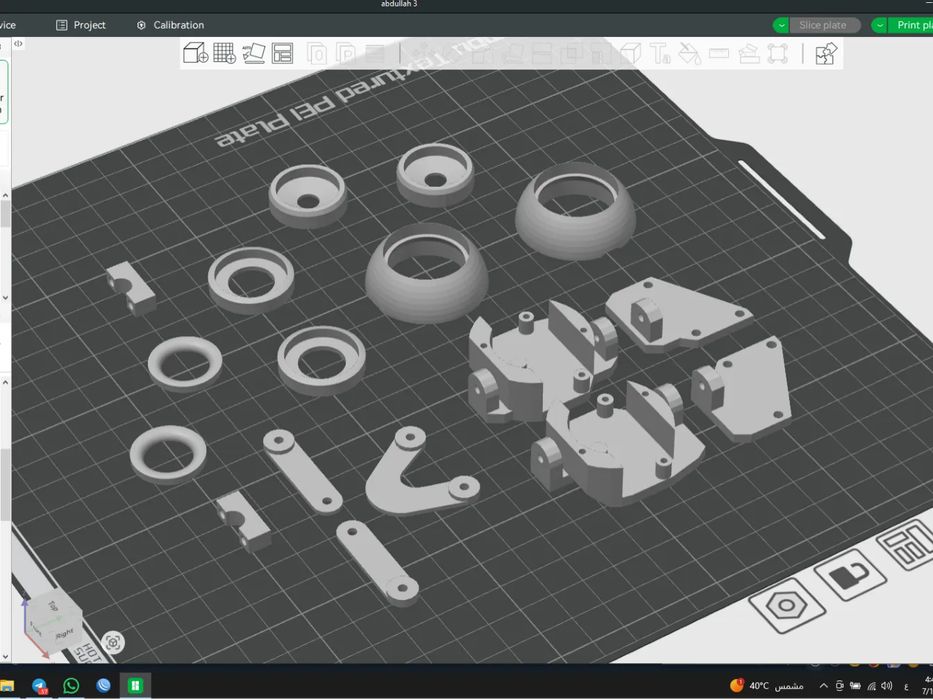933x700 pixels.
Task: Select the Color painting bucket tool
Action: coord(690,54)
